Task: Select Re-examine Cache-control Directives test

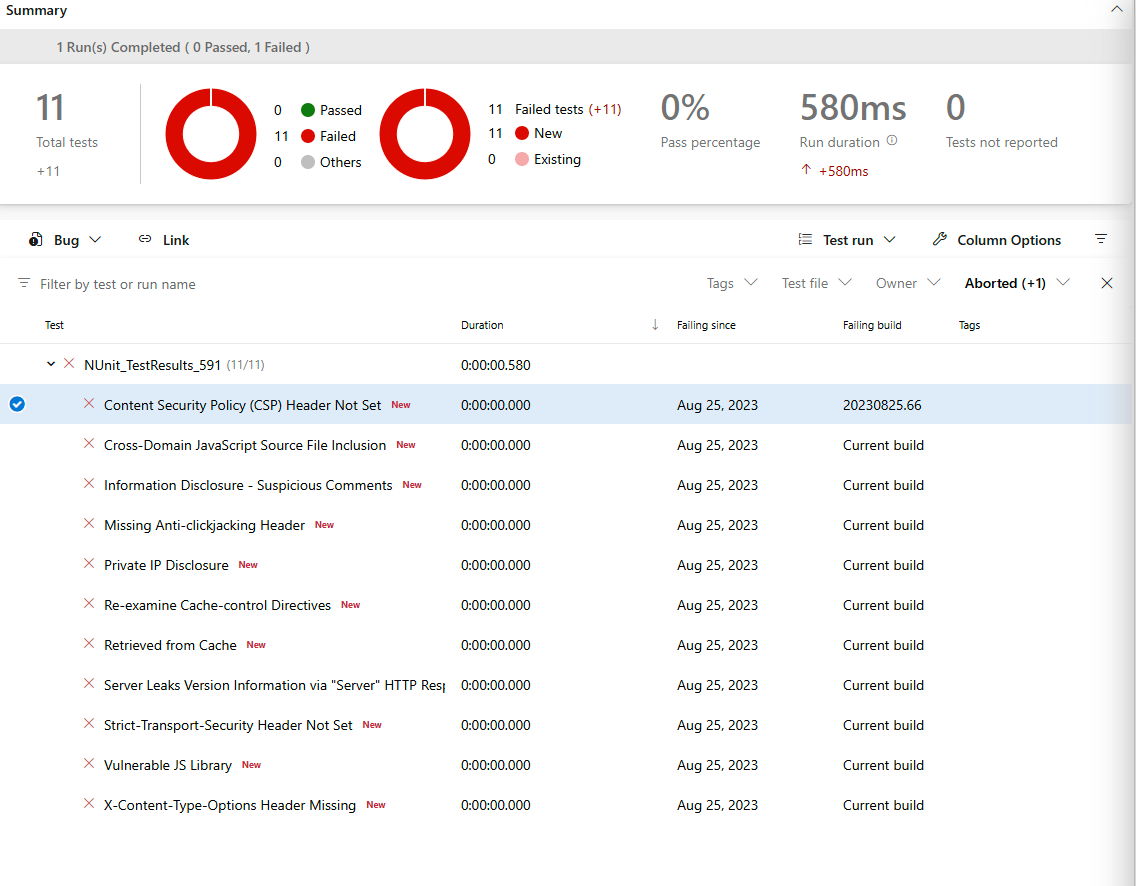Action: 217,605
